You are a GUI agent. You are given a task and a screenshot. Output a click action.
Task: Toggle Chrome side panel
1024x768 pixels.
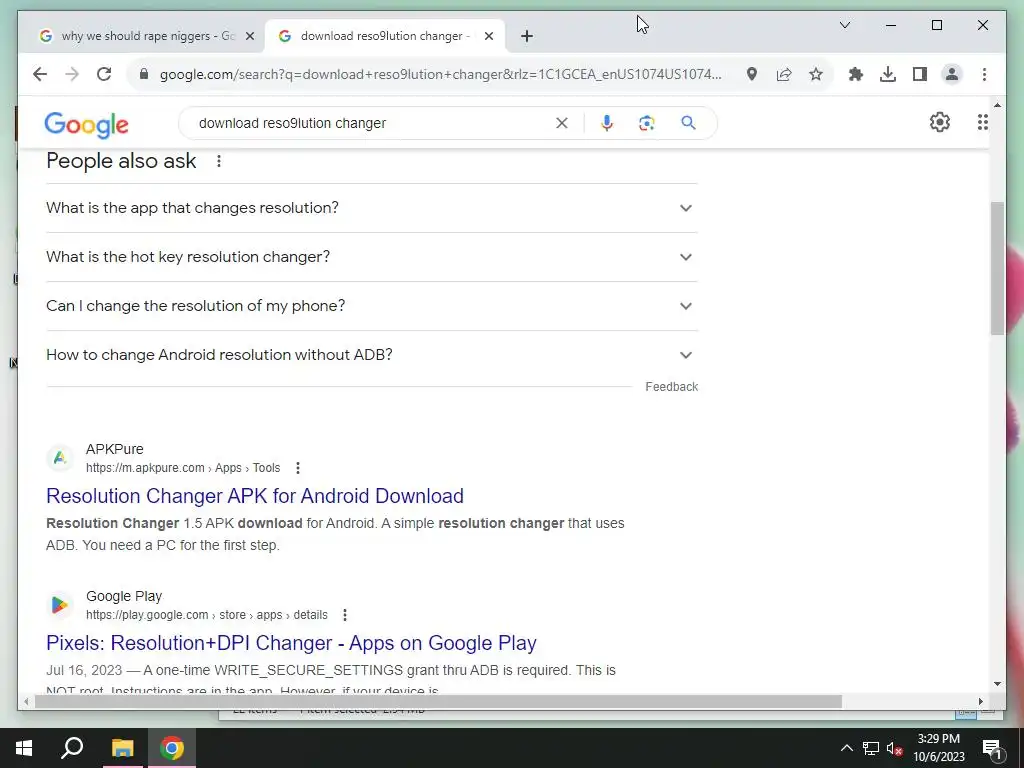coord(920,74)
